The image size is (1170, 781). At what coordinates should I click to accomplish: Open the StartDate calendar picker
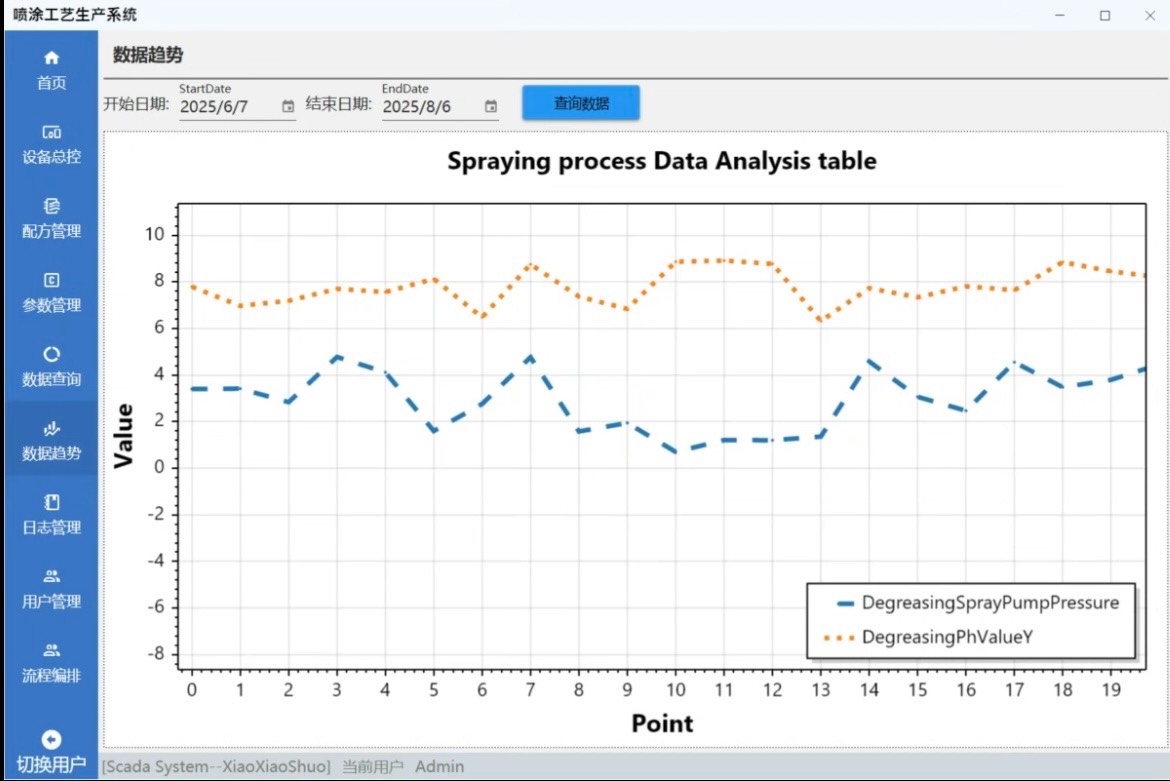click(288, 106)
